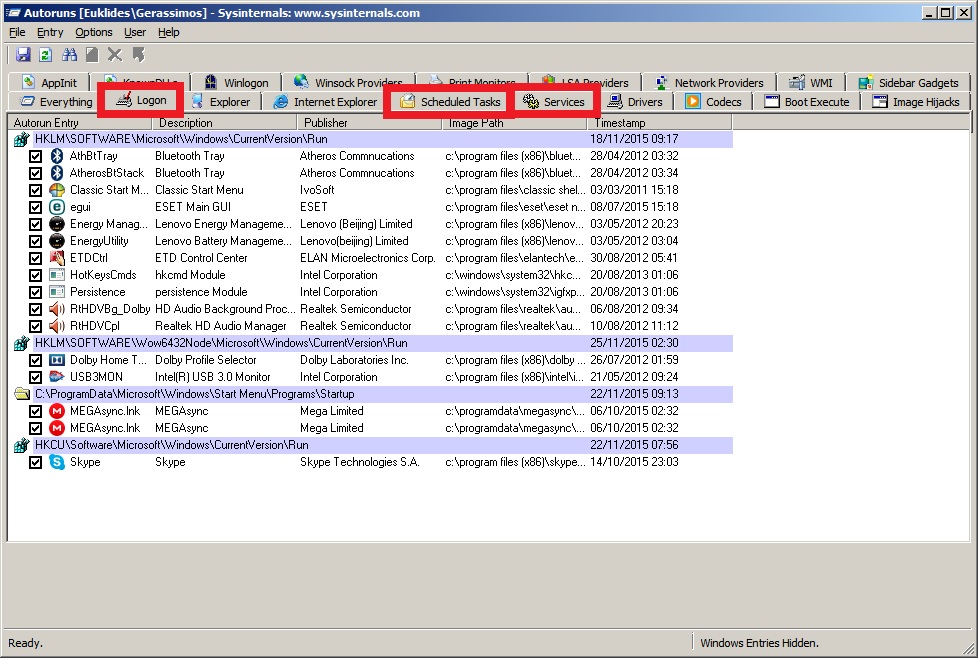Open the Entry menu
Image resolution: width=978 pixels, height=658 pixels.
click(x=50, y=32)
